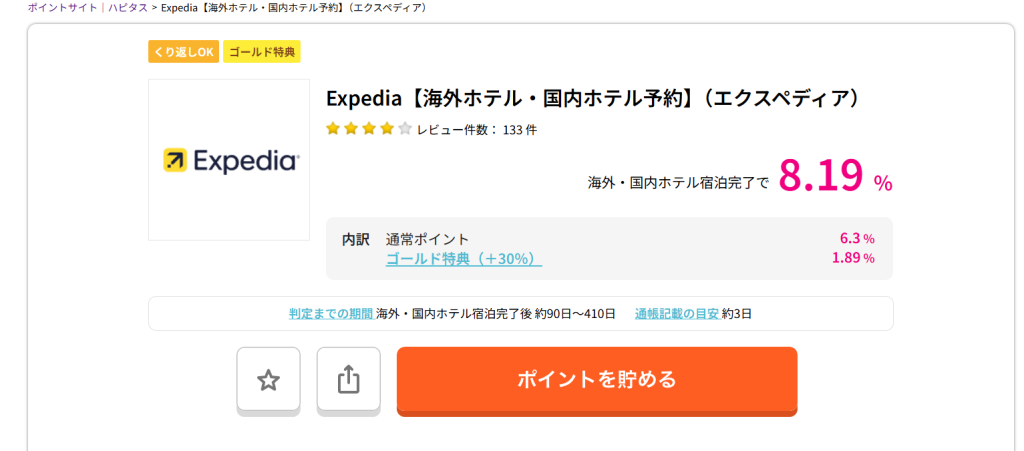Click the share icon button

[348, 379]
